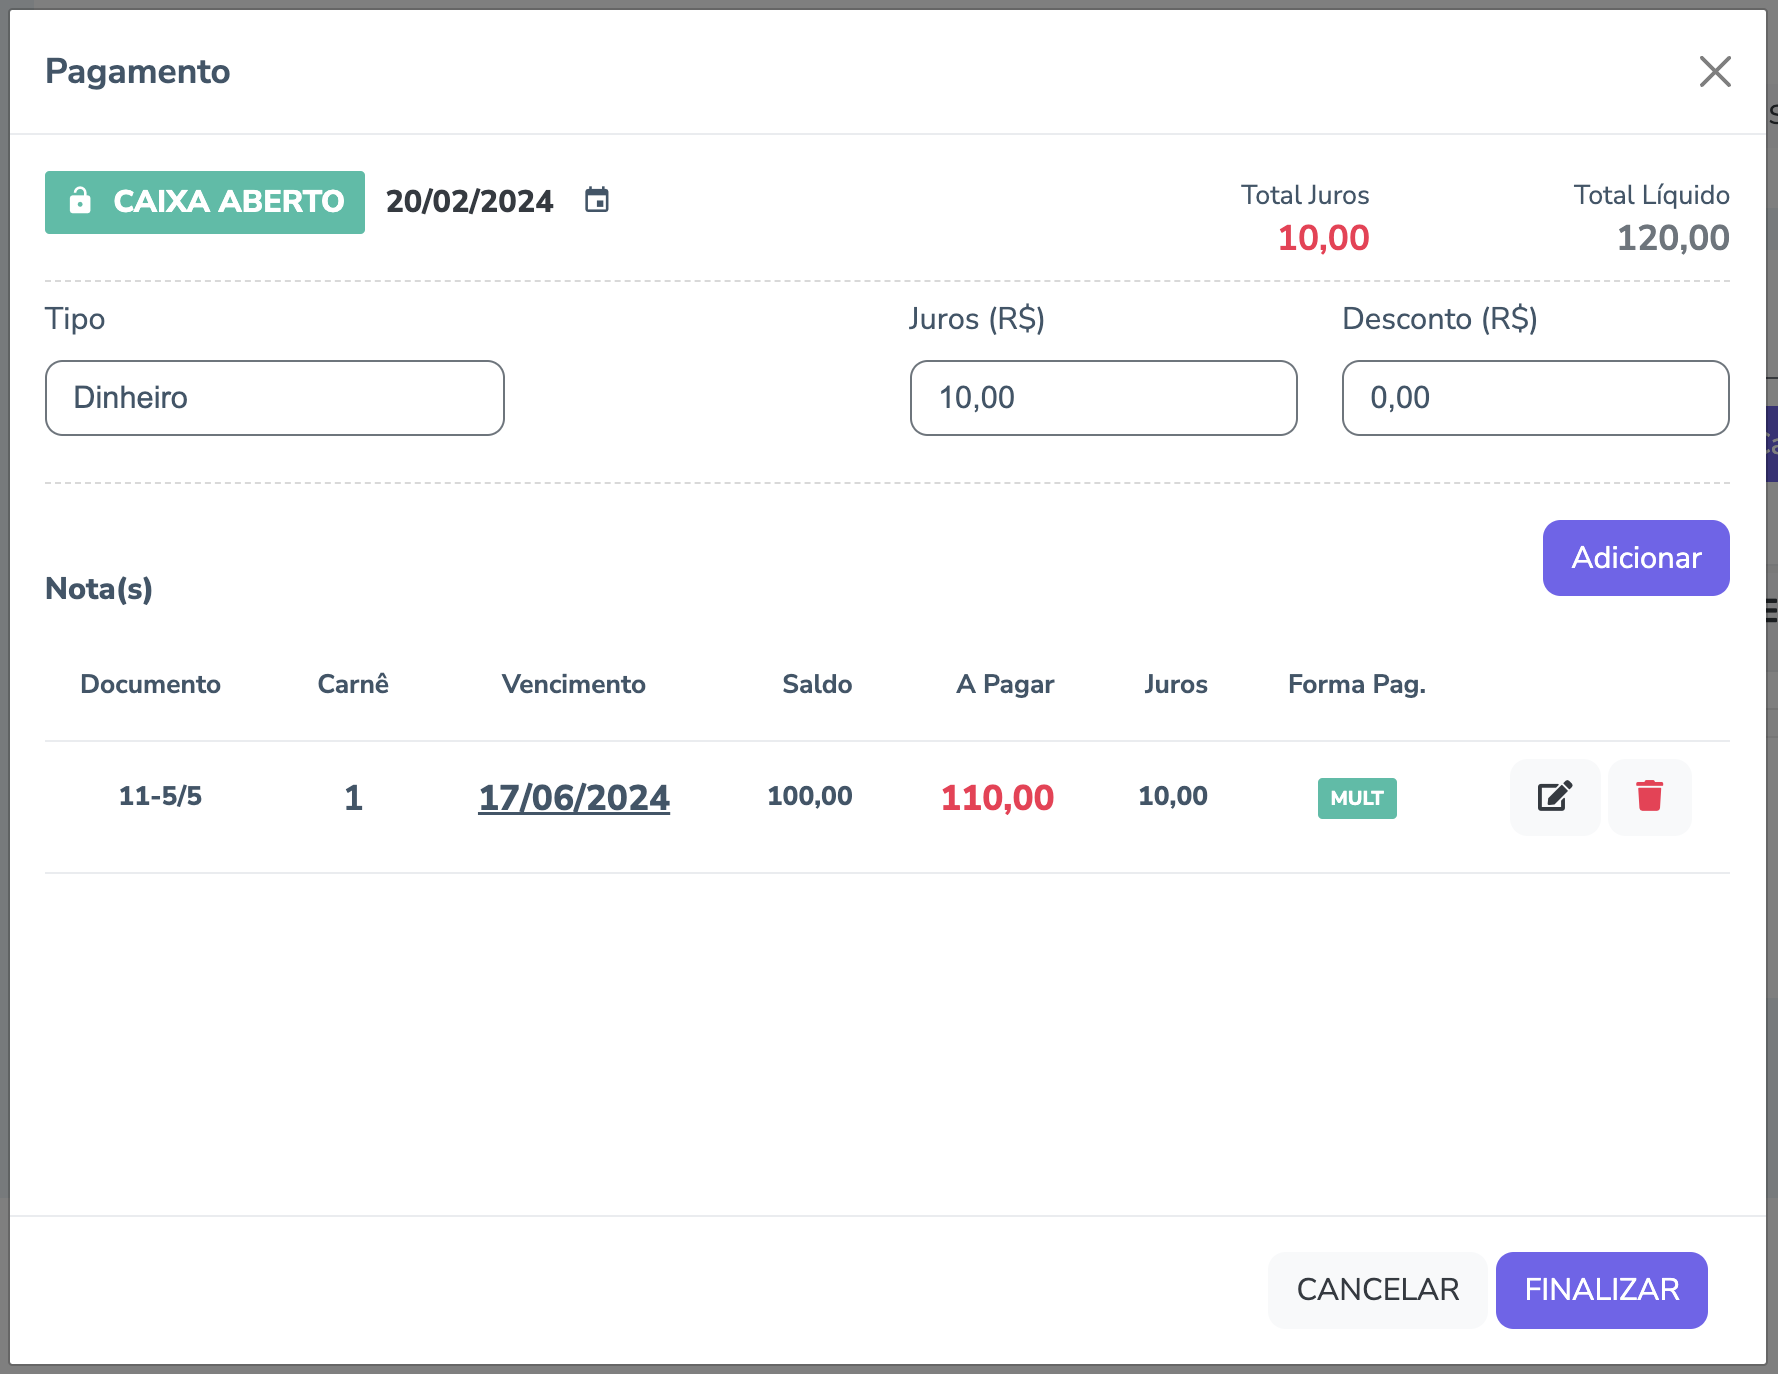Viewport: 1778px width, 1374px height.
Task: Edit the 11-5/5 note row
Action: [x=1554, y=797]
